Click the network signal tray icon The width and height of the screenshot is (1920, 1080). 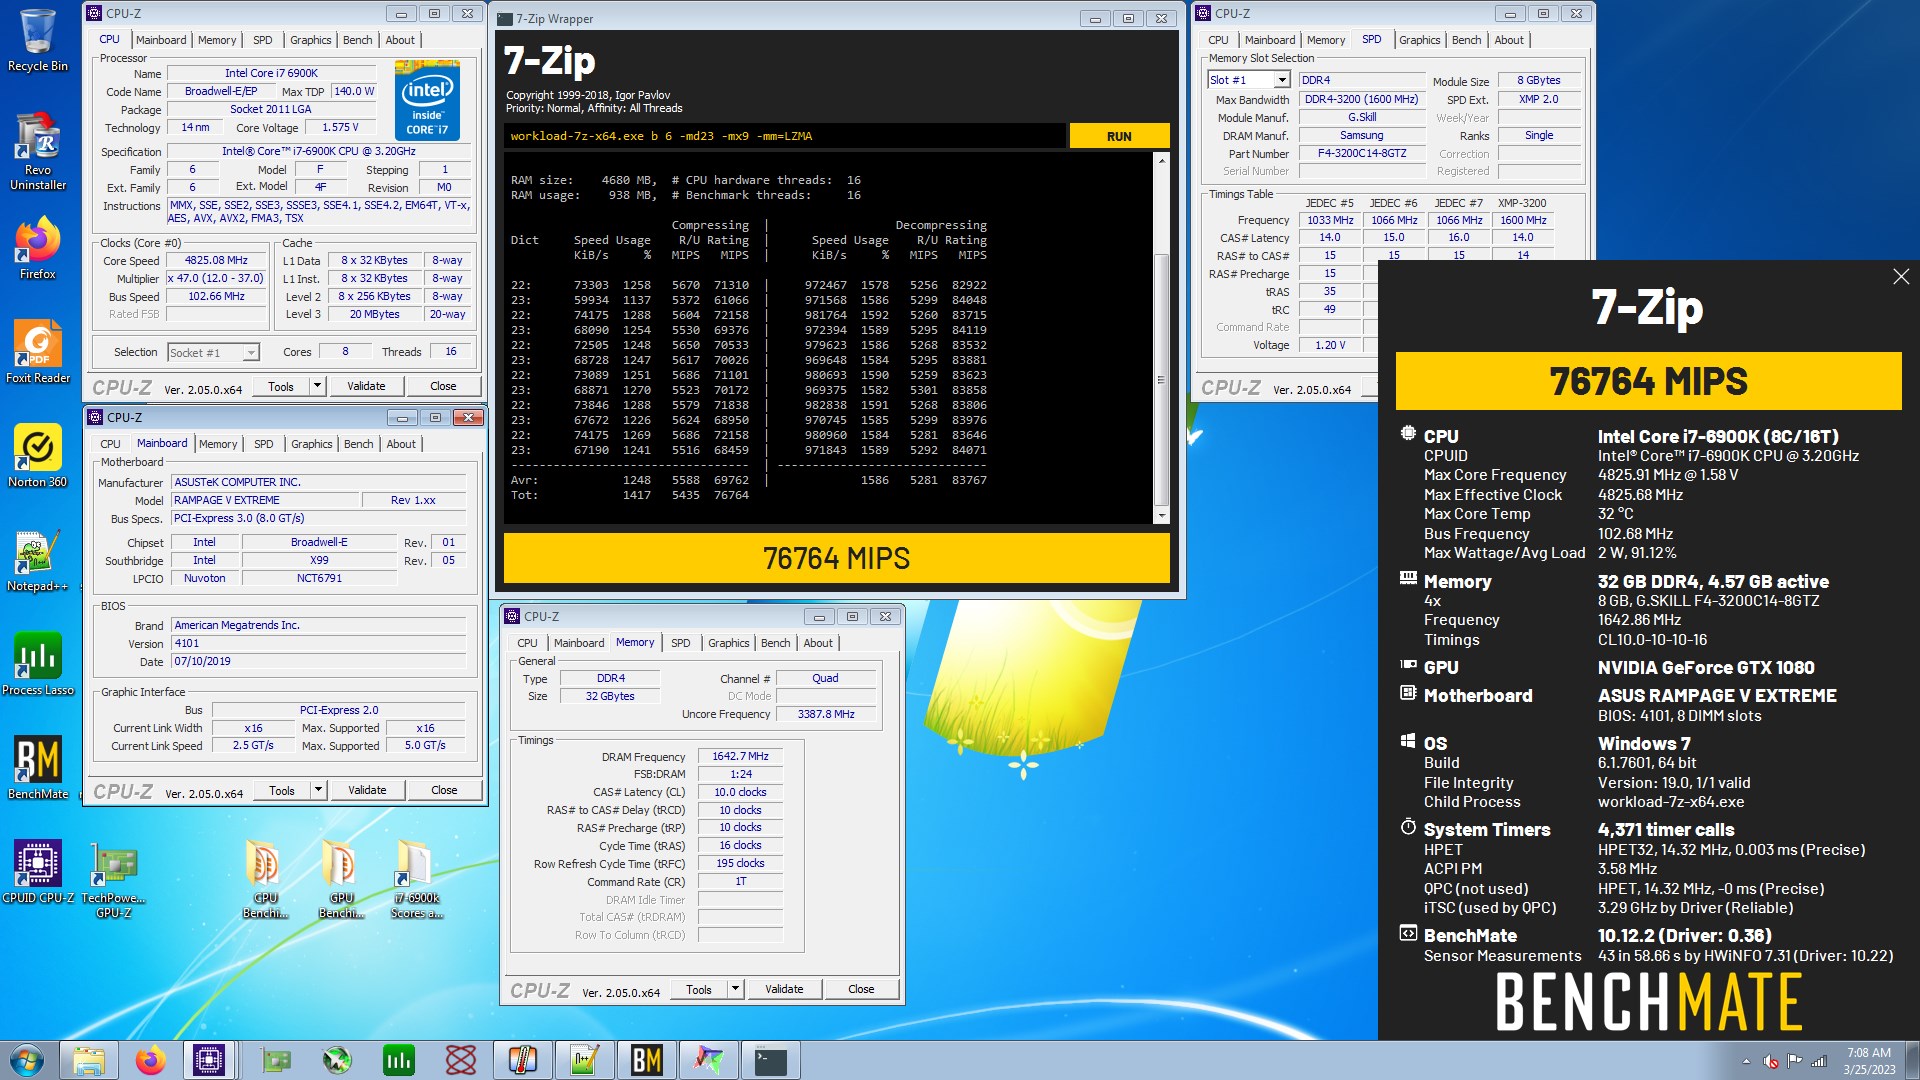1819,1061
